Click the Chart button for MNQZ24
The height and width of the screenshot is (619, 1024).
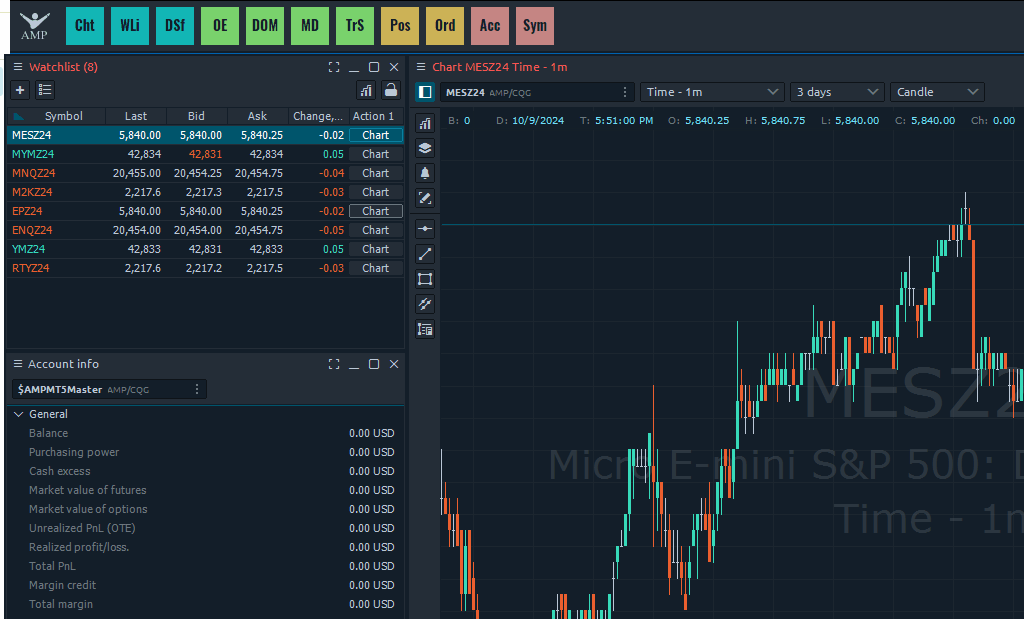pyautogui.click(x=376, y=173)
